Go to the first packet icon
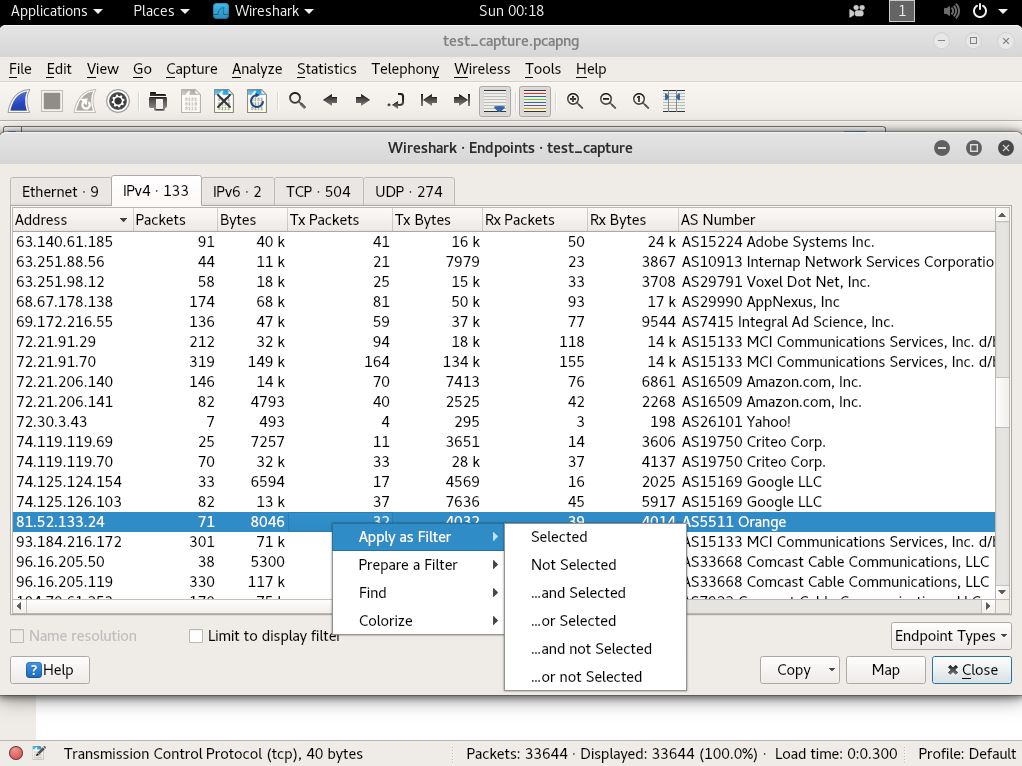 click(429, 101)
